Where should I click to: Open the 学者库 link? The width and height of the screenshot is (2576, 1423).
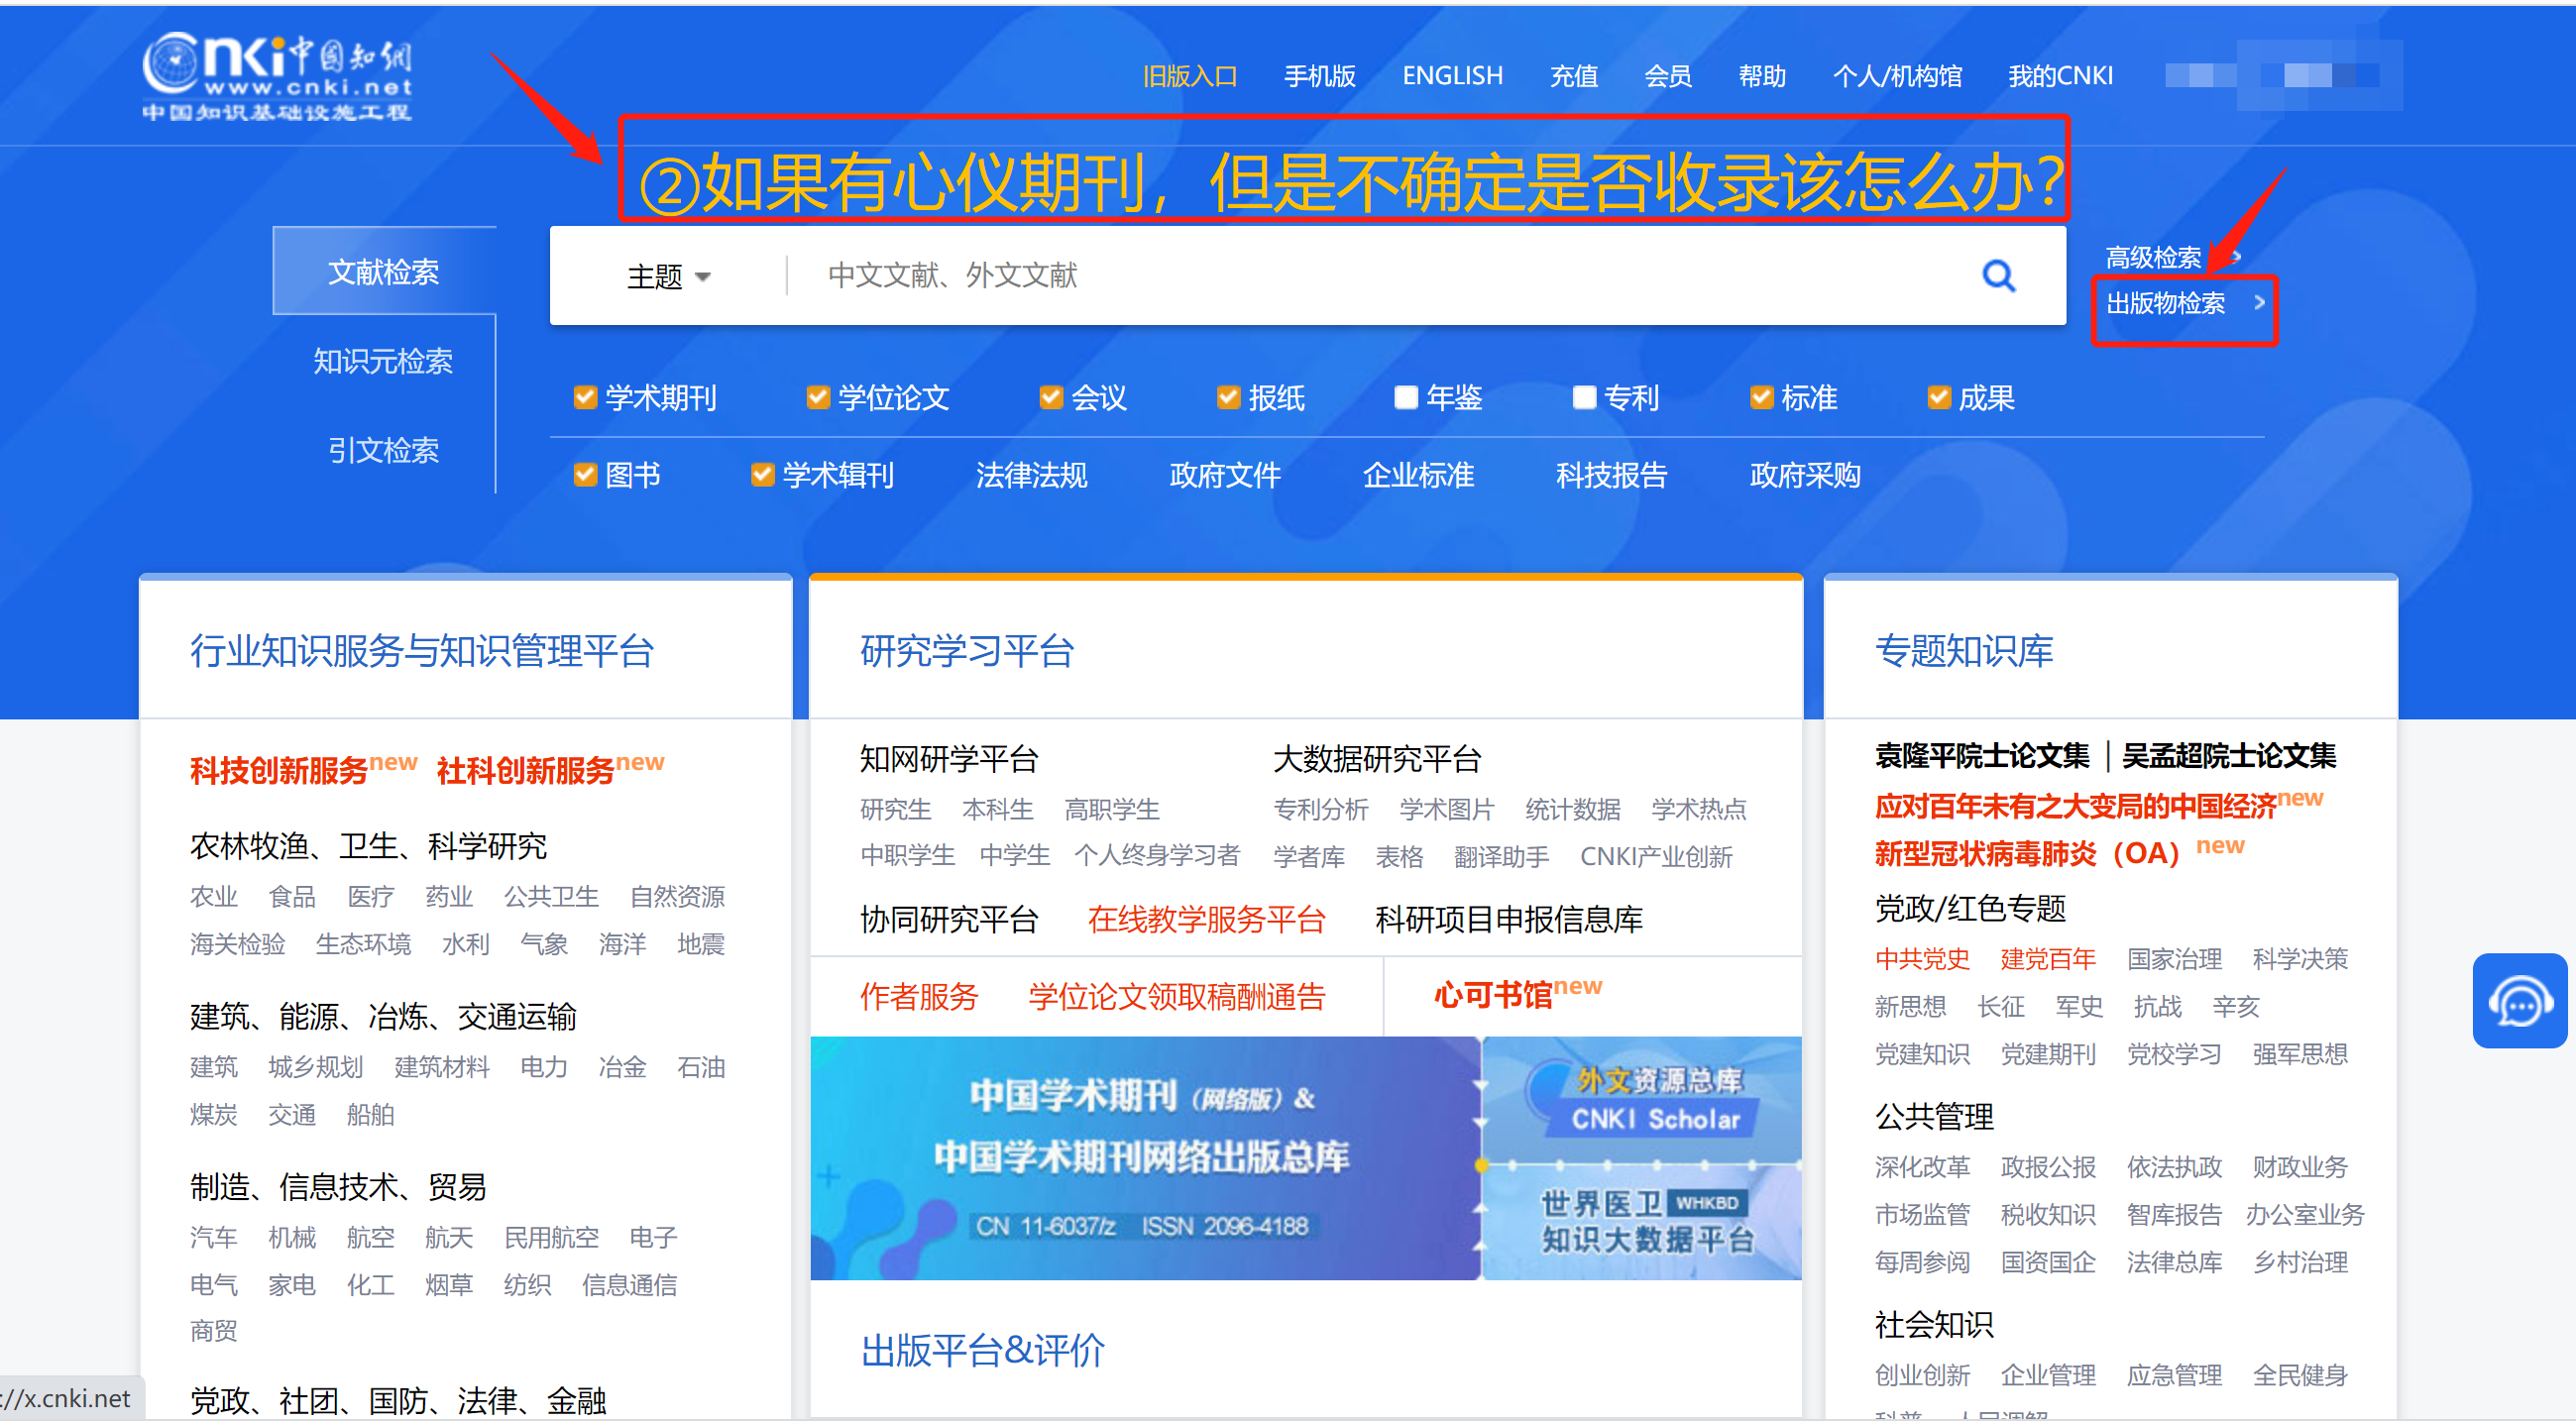[1309, 857]
